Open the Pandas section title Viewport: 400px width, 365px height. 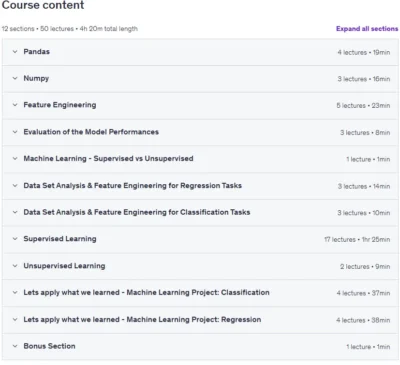point(37,52)
